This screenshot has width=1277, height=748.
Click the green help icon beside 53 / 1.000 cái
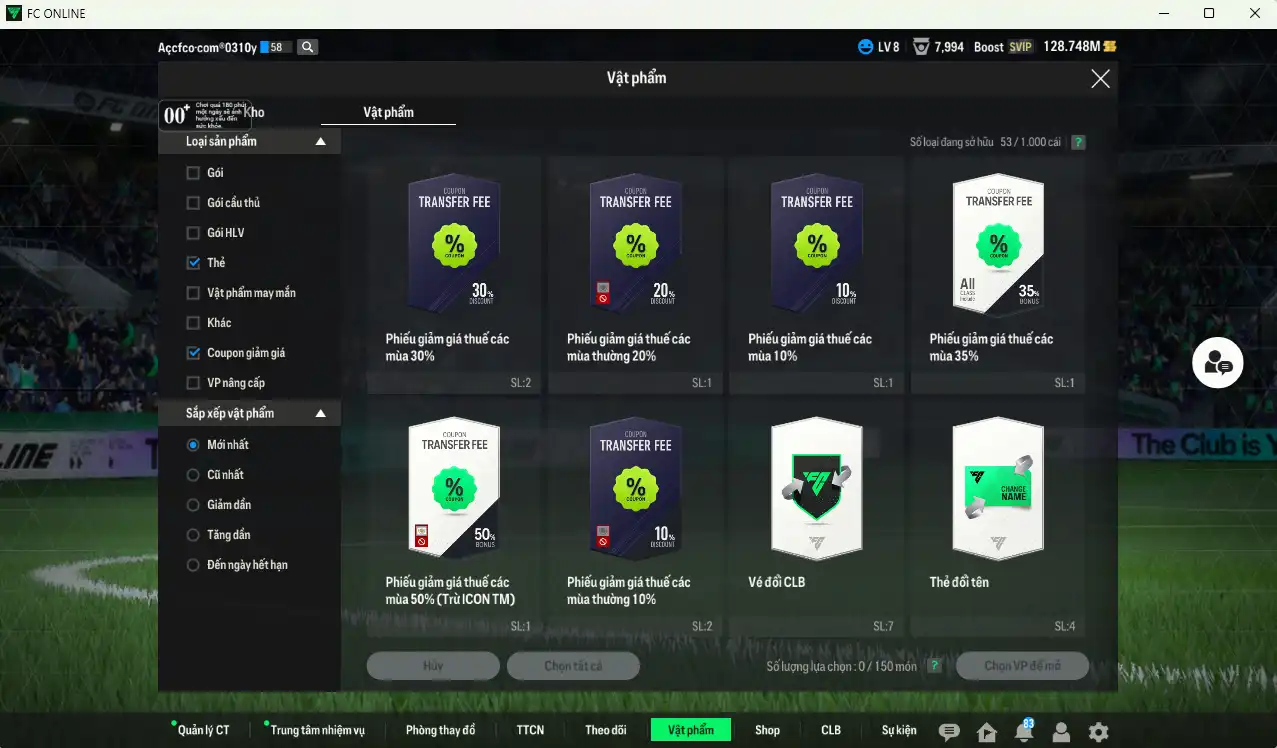(x=1078, y=142)
